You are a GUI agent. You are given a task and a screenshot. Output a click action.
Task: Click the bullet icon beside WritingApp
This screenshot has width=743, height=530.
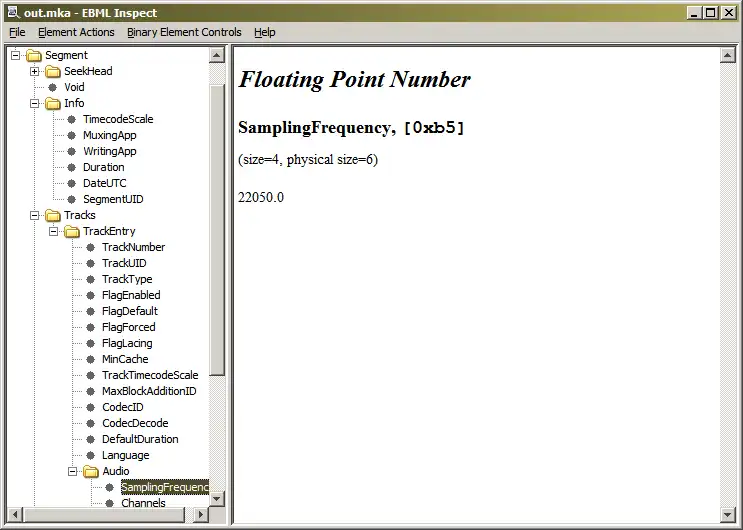coord(72,152)
